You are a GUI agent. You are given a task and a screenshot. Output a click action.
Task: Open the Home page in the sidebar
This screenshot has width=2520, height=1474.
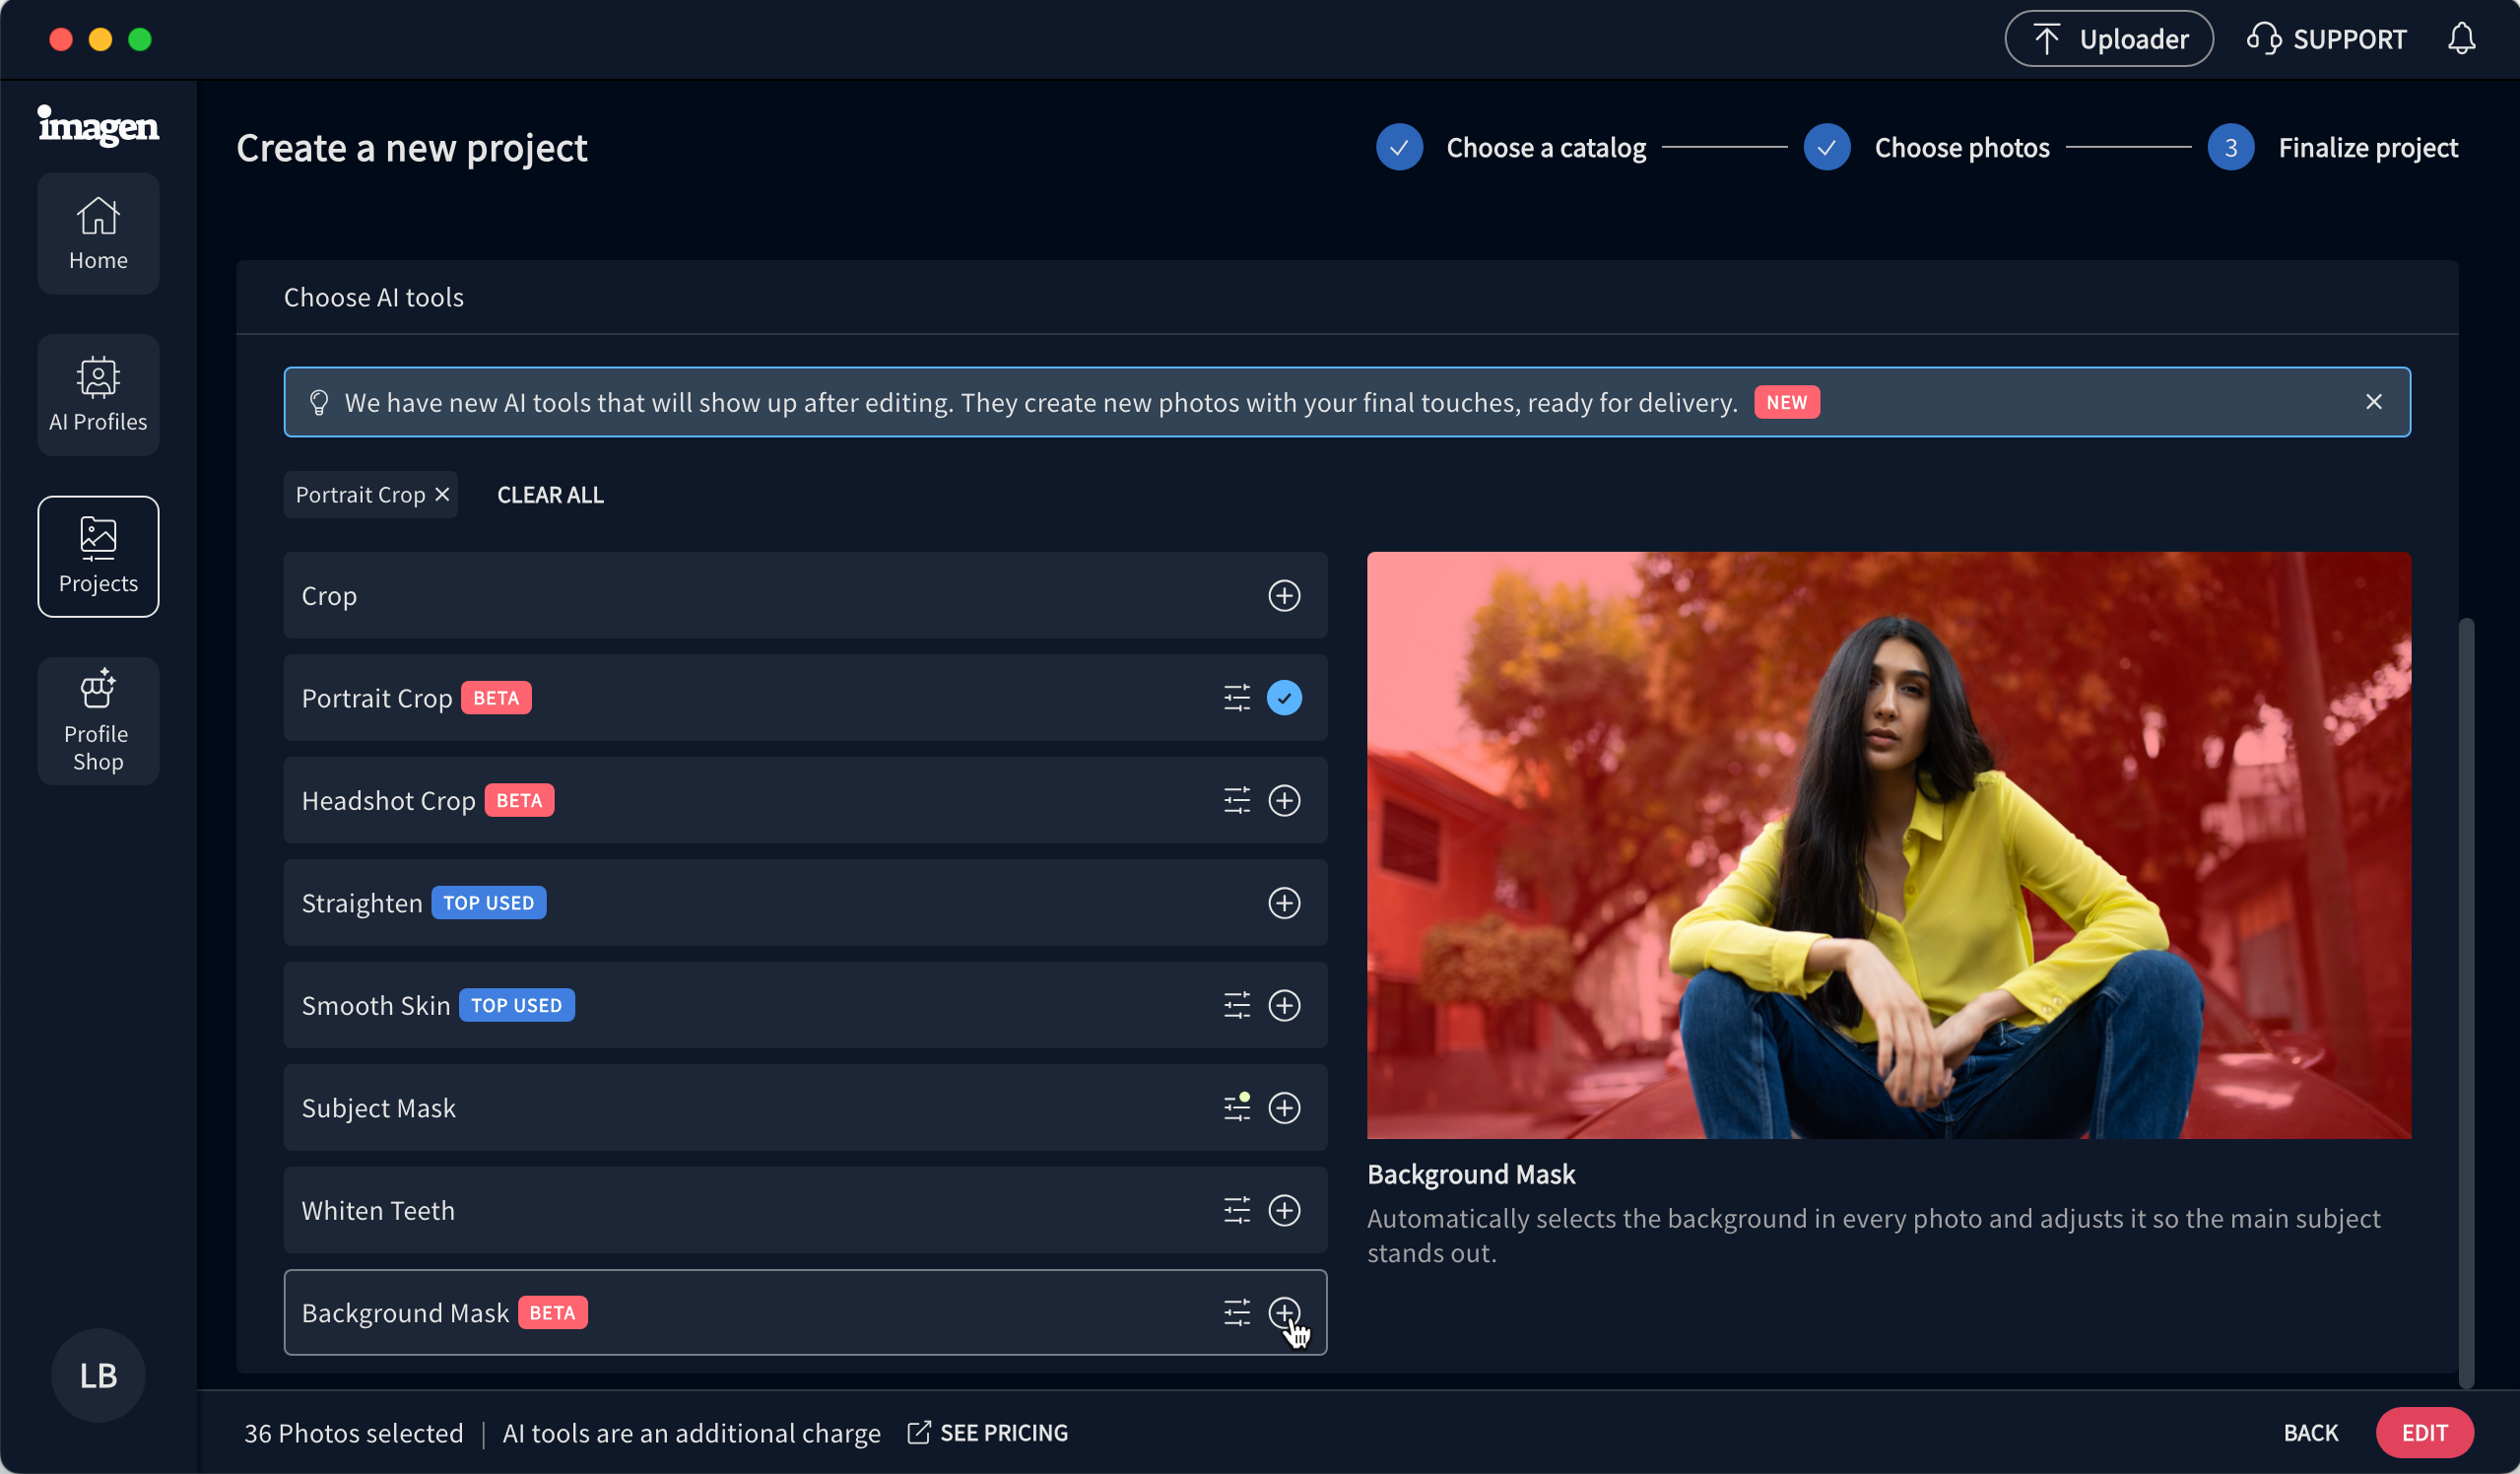coord(98,233)
